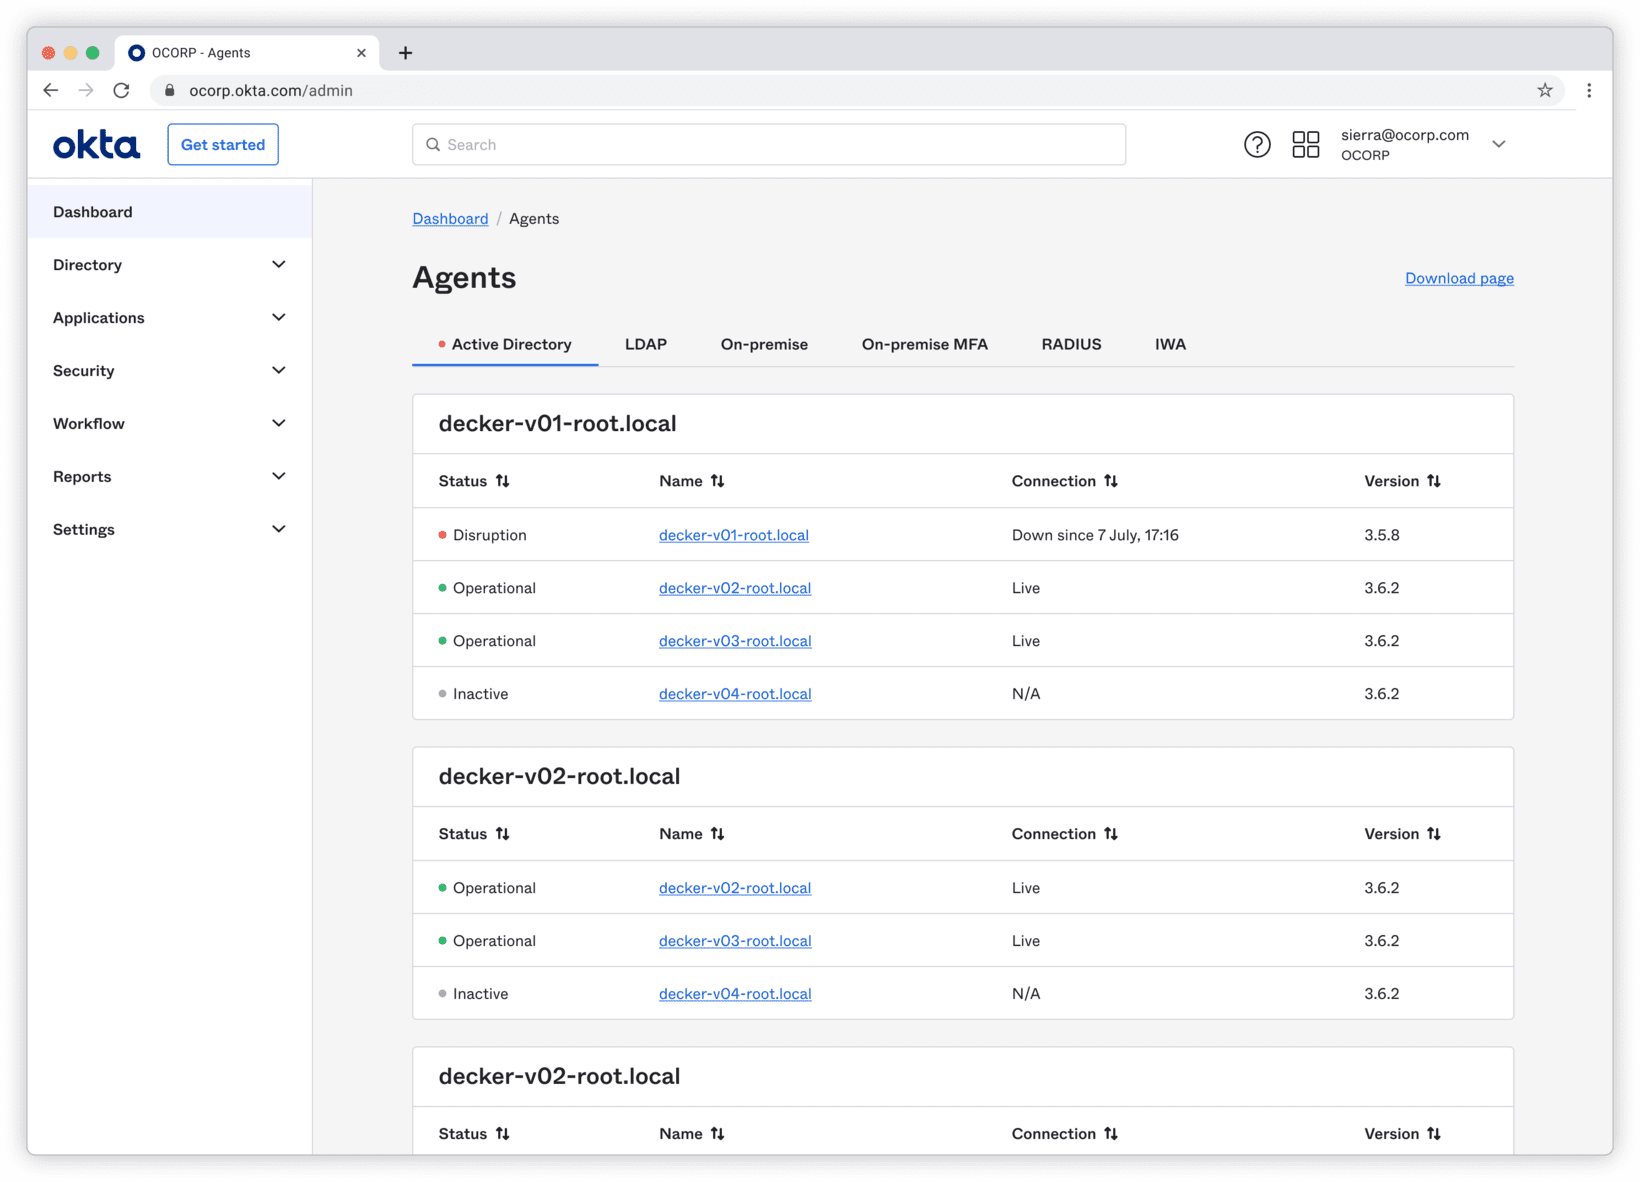This screenshot has height=1182, width=1640.
Task: Reload the page
Action: click(x=121, y=90)
